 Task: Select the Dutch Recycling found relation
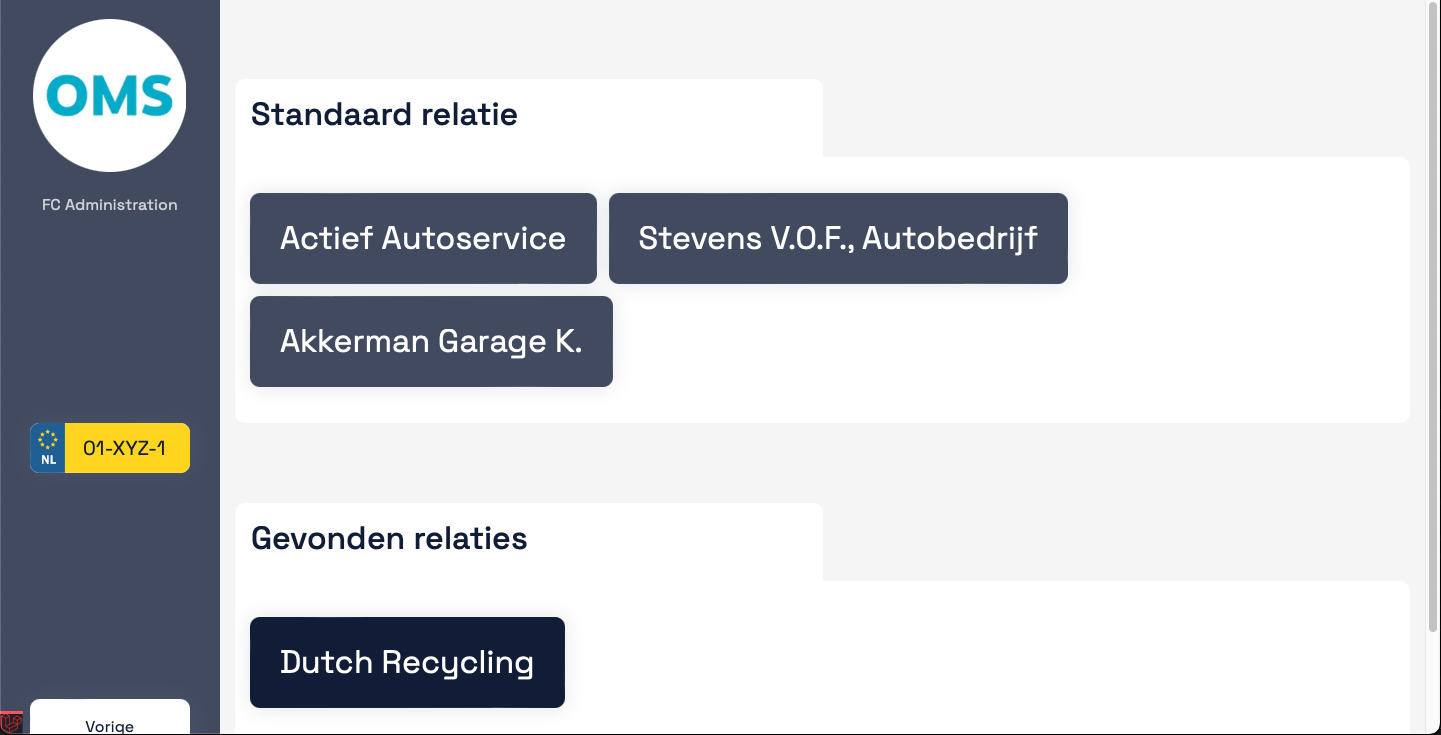[x=407, y=662]
